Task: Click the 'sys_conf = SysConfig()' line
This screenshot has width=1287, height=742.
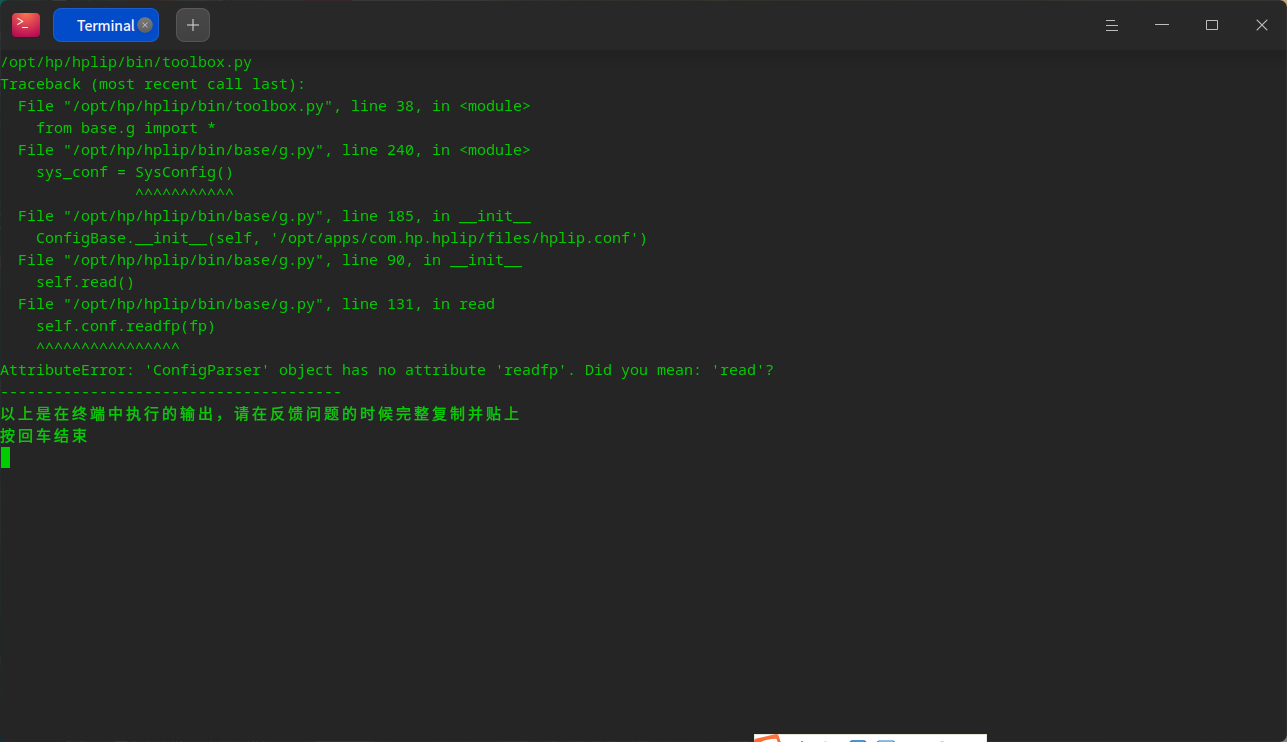Action: click(x=135, y=172)
